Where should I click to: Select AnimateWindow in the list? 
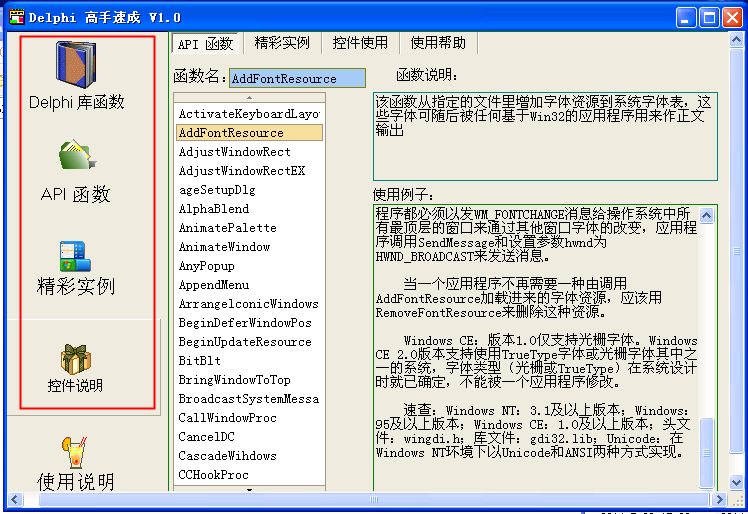tap(249, 247)
